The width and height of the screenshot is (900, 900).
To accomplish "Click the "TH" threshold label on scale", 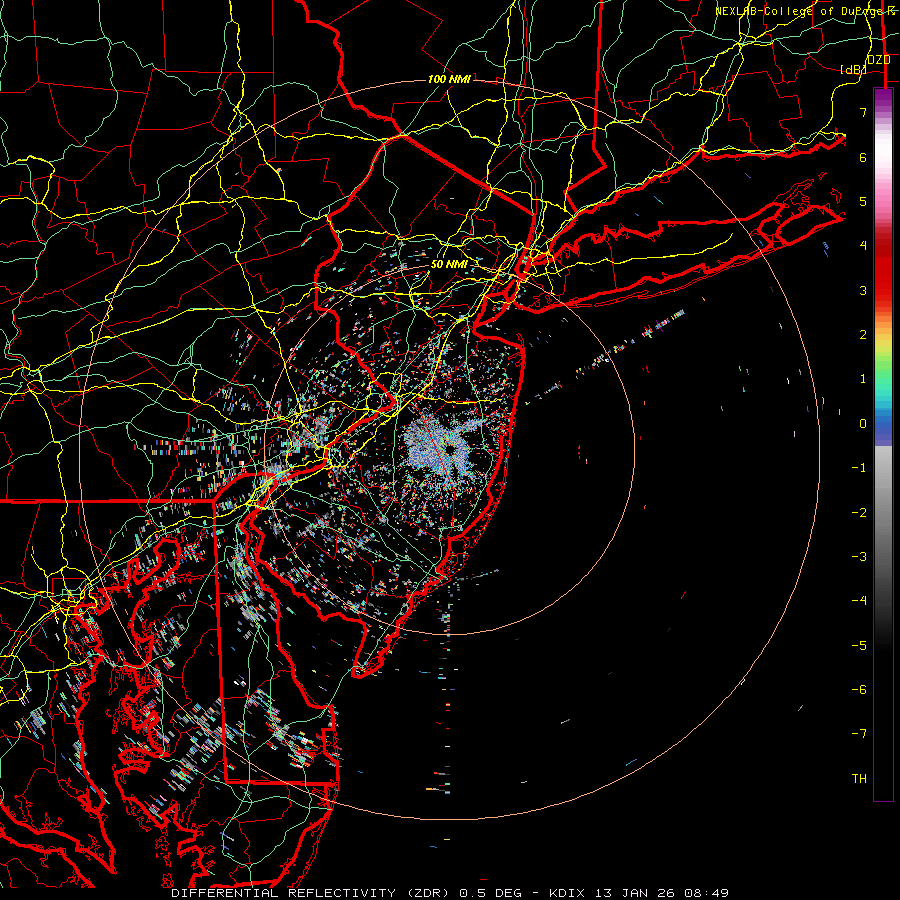I will (x=859, y=779).
